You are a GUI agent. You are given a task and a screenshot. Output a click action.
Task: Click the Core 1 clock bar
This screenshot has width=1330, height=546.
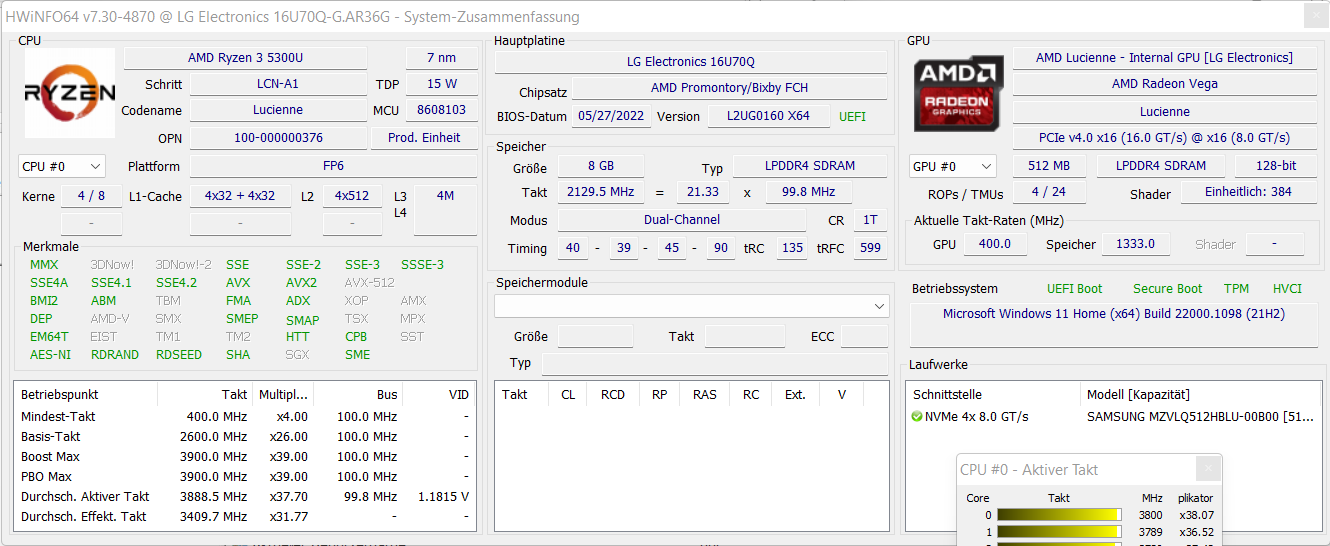click(1059, 532)
